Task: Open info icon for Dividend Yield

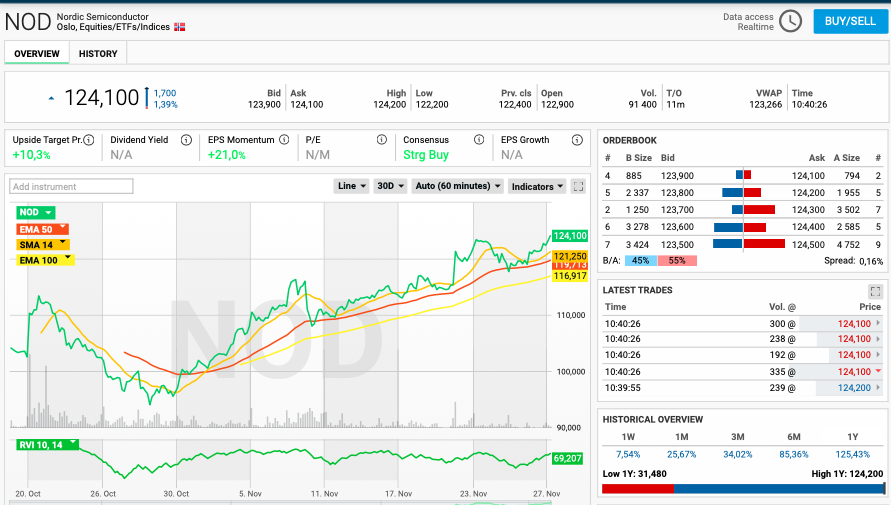Action: point(186,140)
